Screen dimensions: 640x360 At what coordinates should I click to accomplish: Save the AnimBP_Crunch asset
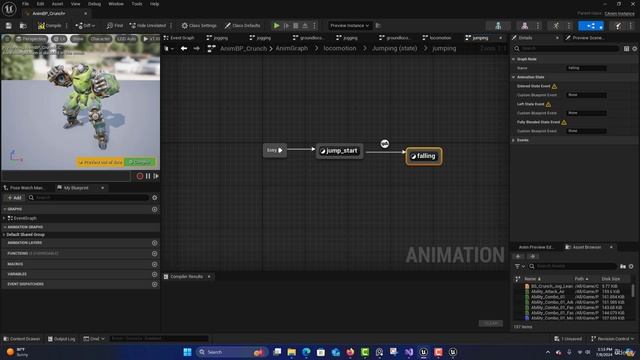(9, 26)
